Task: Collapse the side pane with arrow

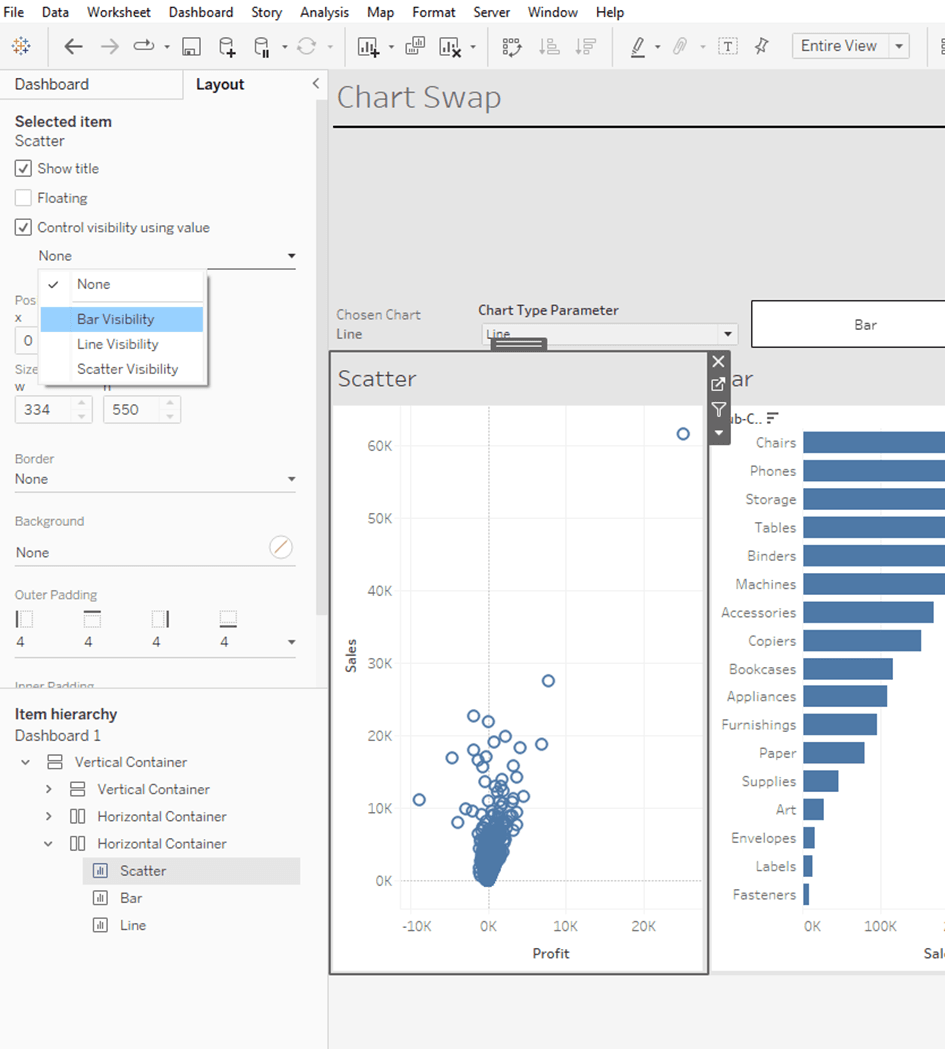Action: [x=316, y=84]
